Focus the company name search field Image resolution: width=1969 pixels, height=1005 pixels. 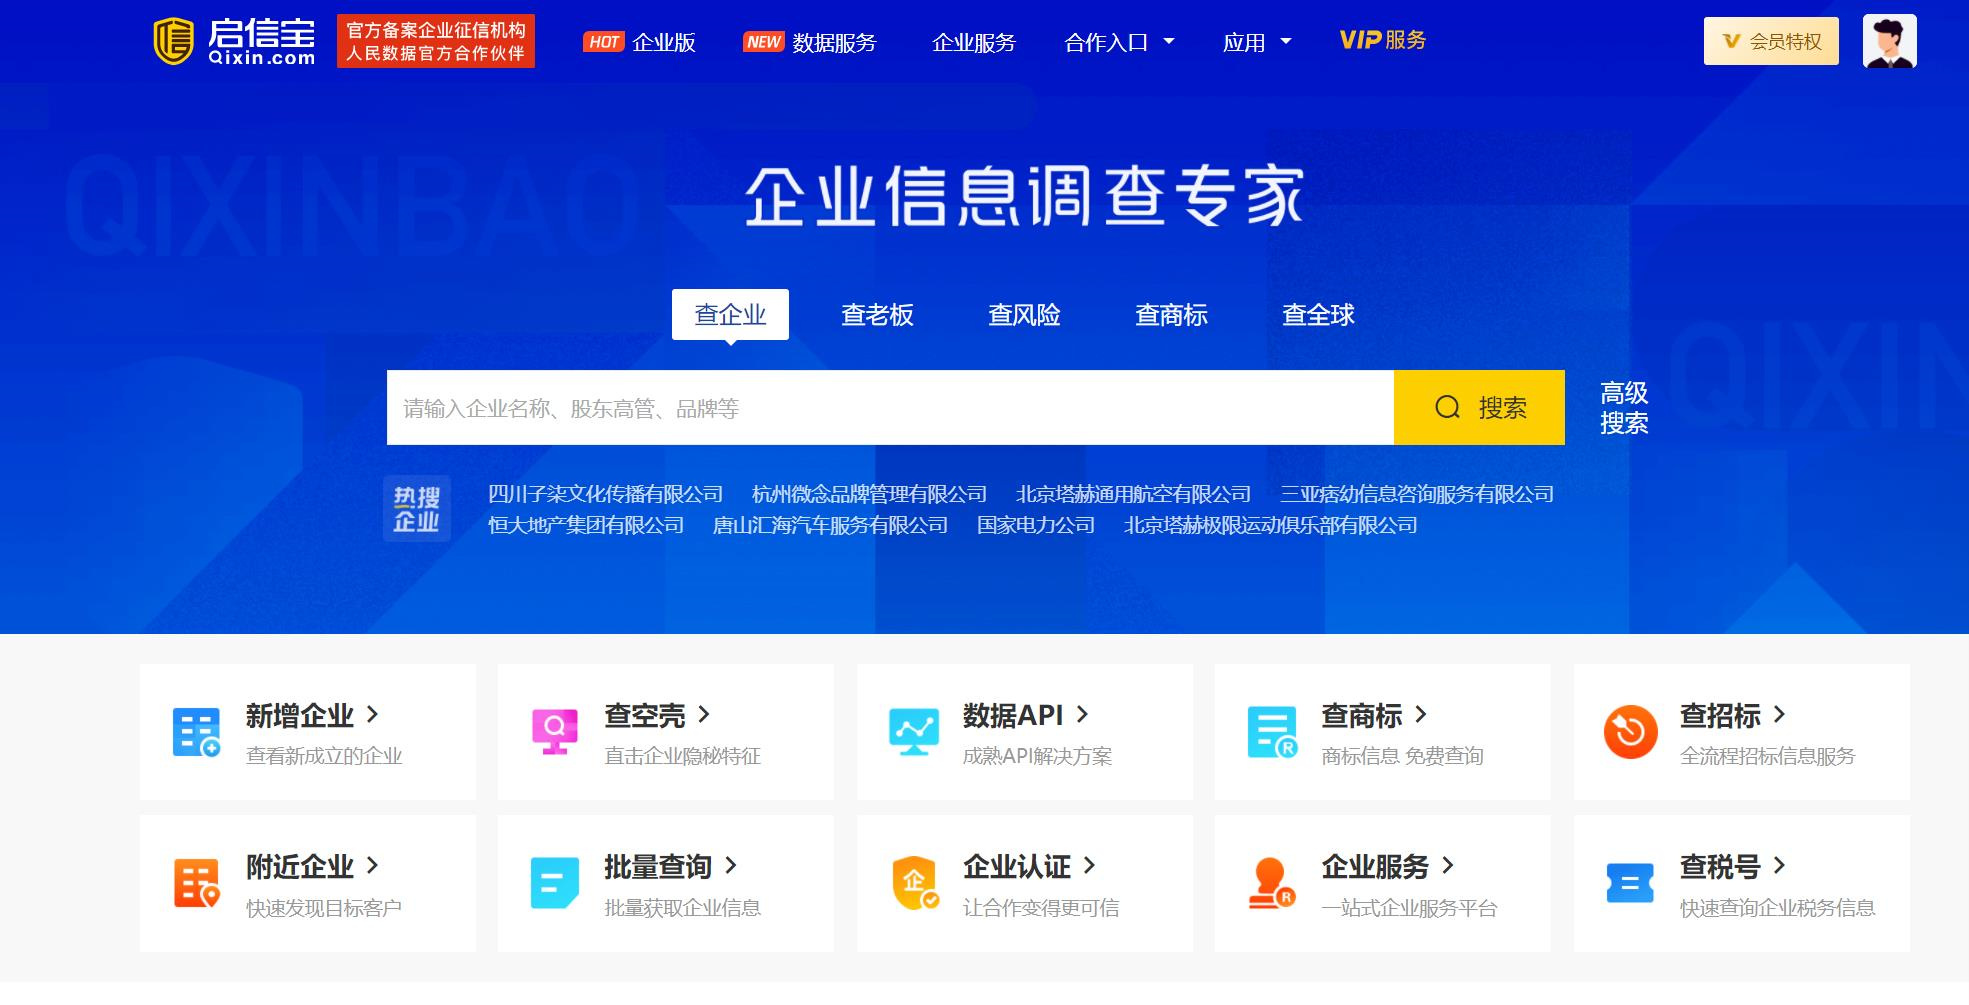point(889,408)
